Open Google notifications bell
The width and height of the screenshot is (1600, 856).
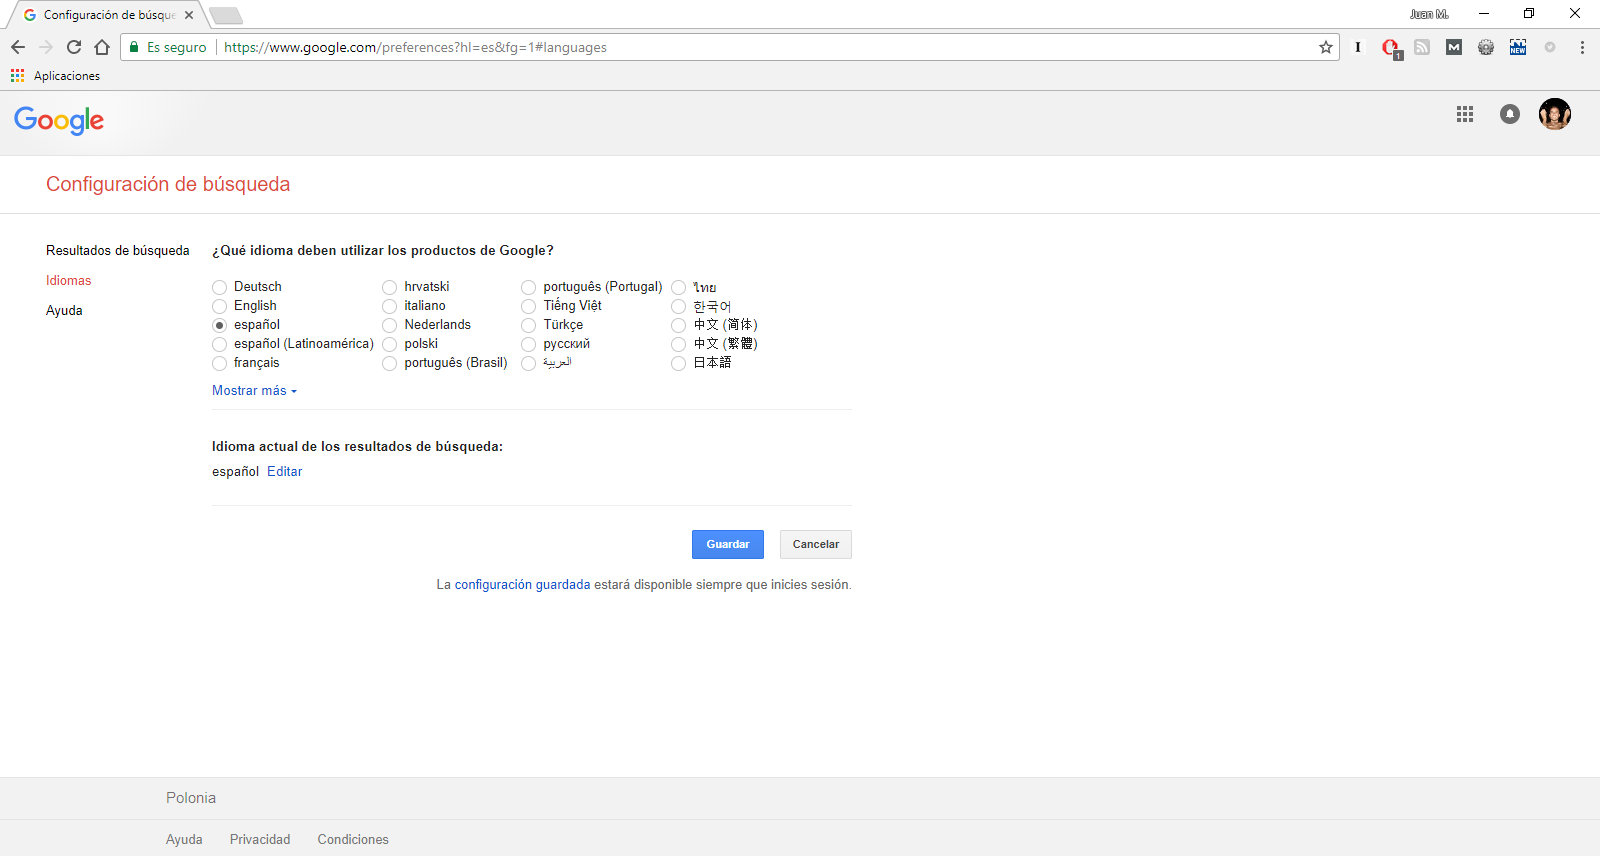(1510, 114)
